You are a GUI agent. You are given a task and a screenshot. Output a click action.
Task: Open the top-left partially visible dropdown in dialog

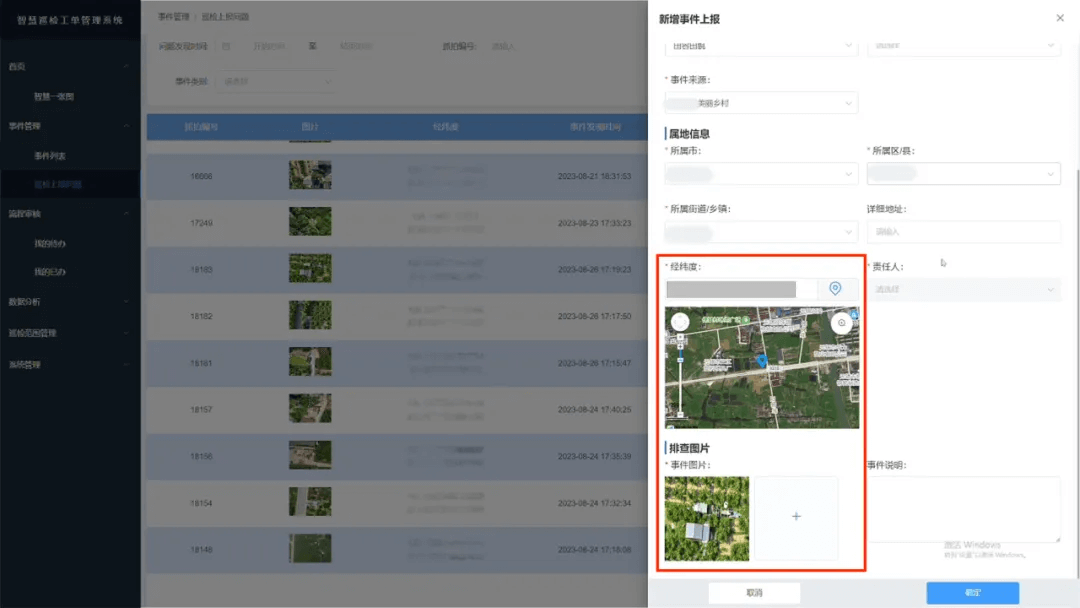(x=761, y=46)
